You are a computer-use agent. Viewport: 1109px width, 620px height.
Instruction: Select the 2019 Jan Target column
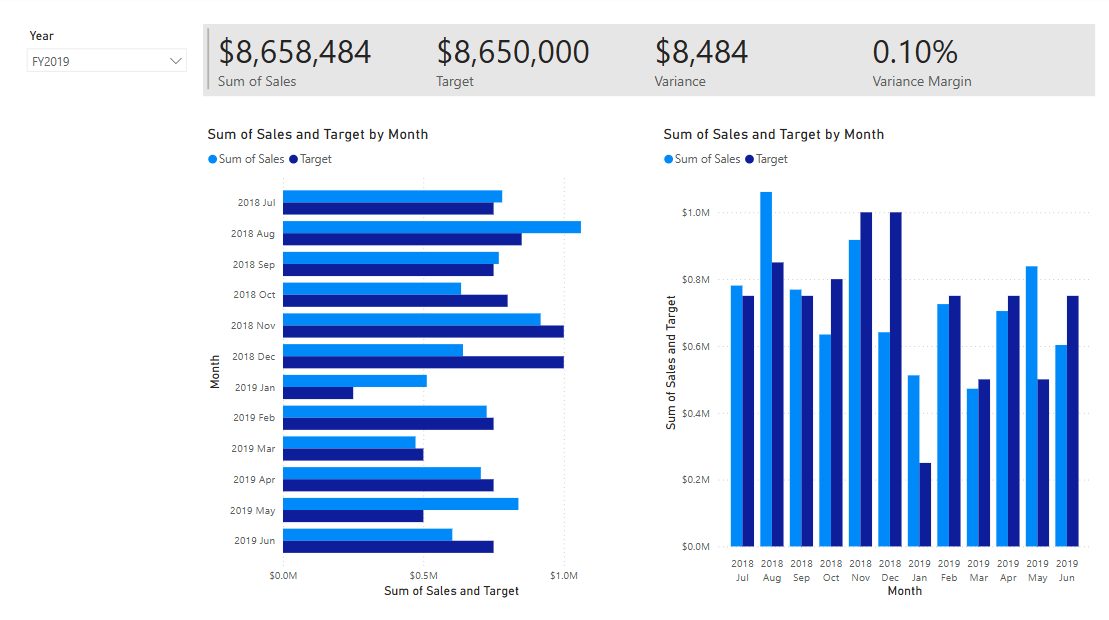[925, 505]
